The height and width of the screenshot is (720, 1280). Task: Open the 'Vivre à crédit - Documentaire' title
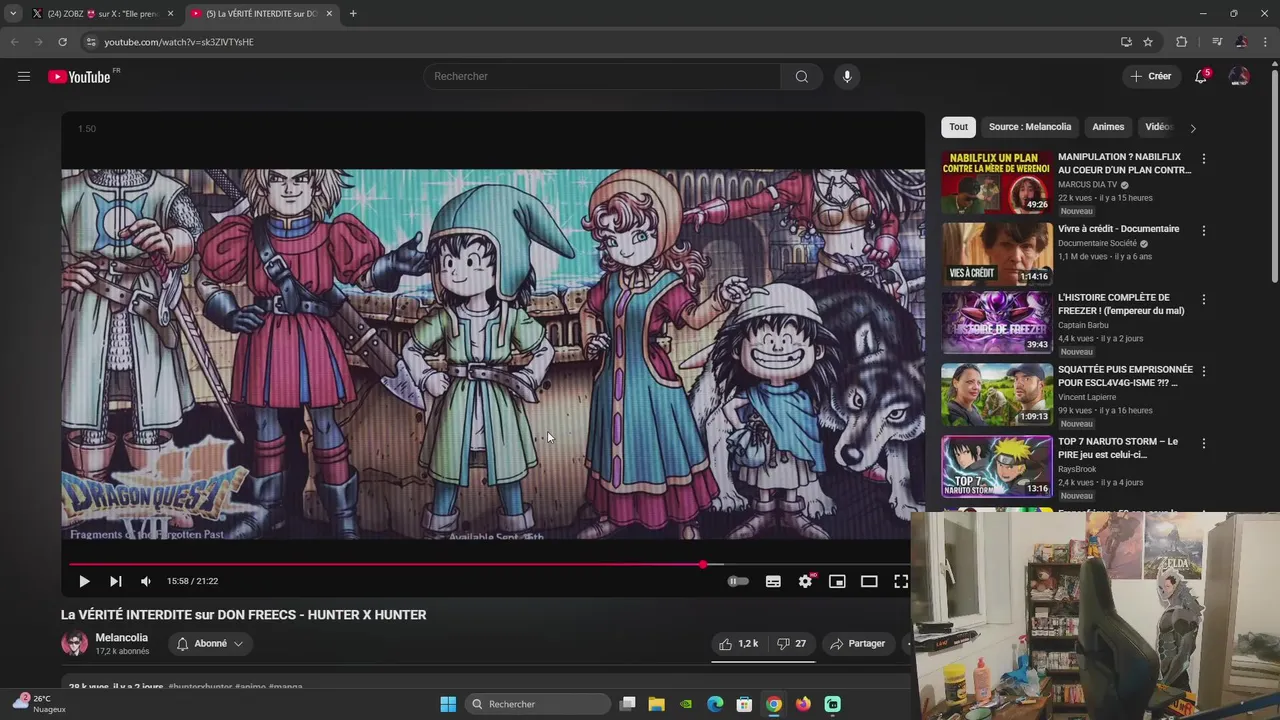[x=1118, y=229]
